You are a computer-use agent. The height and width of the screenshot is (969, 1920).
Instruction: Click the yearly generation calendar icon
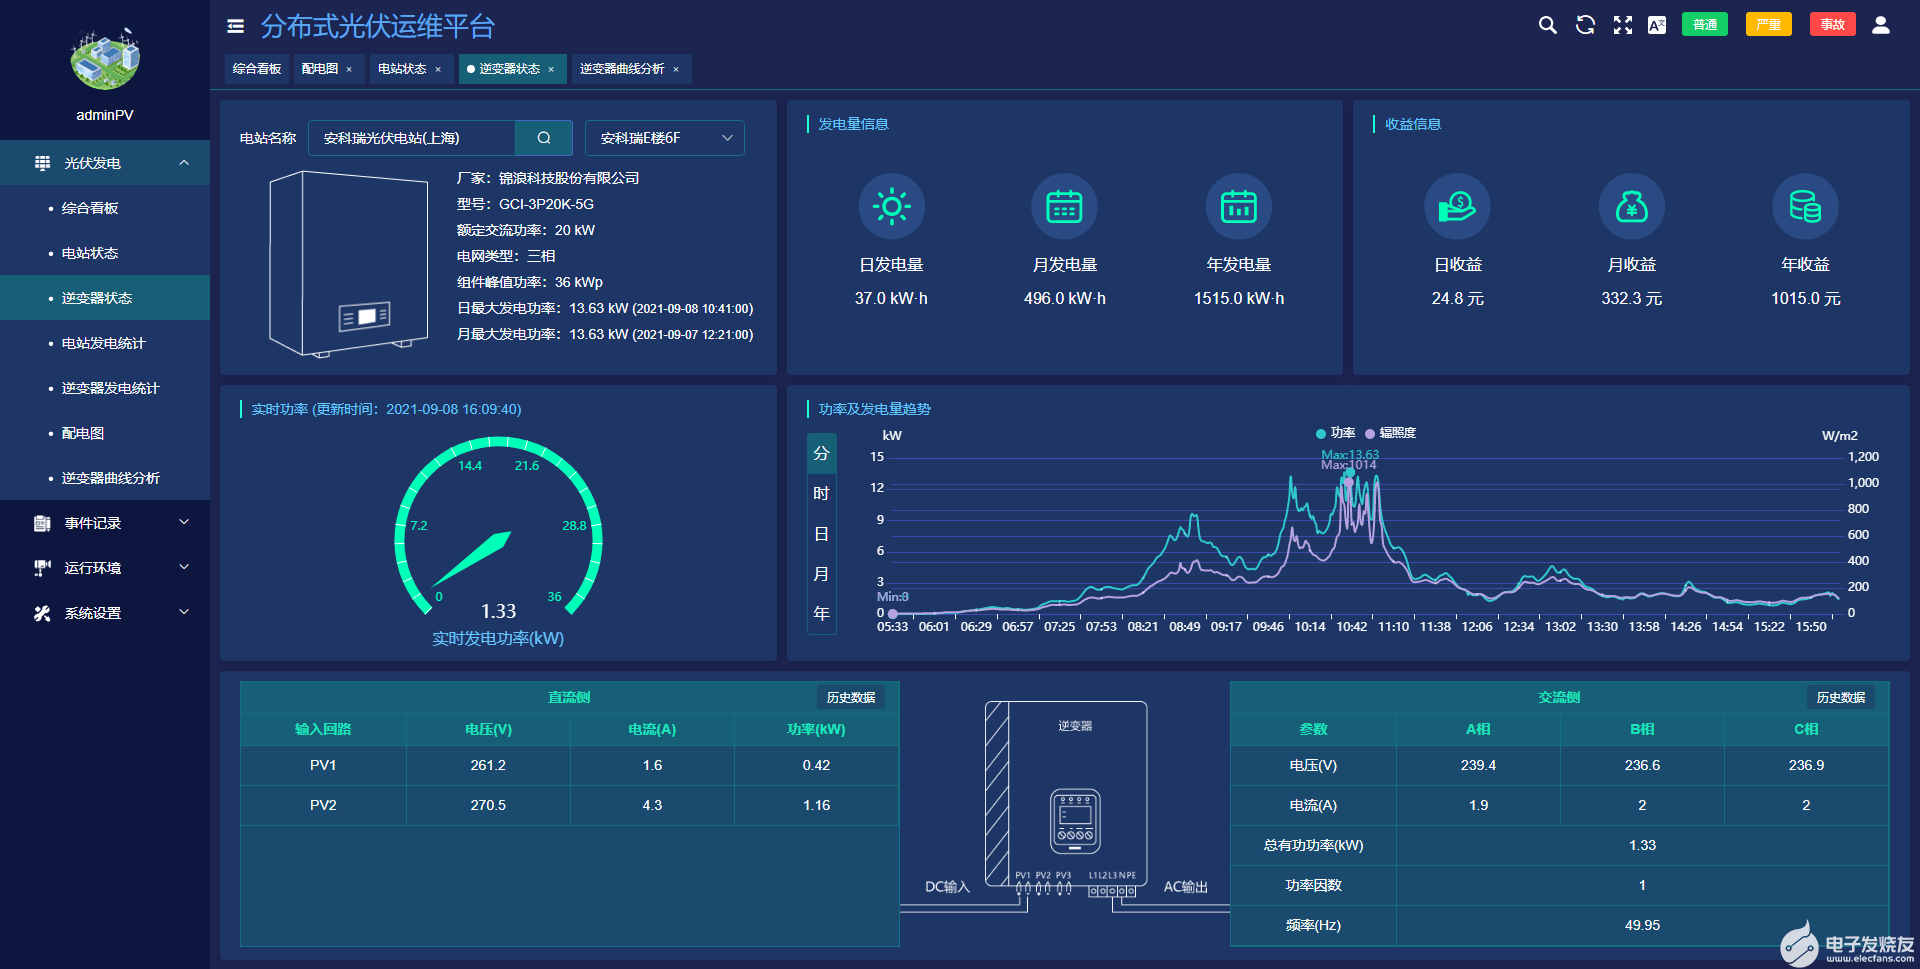[1238, 207]
